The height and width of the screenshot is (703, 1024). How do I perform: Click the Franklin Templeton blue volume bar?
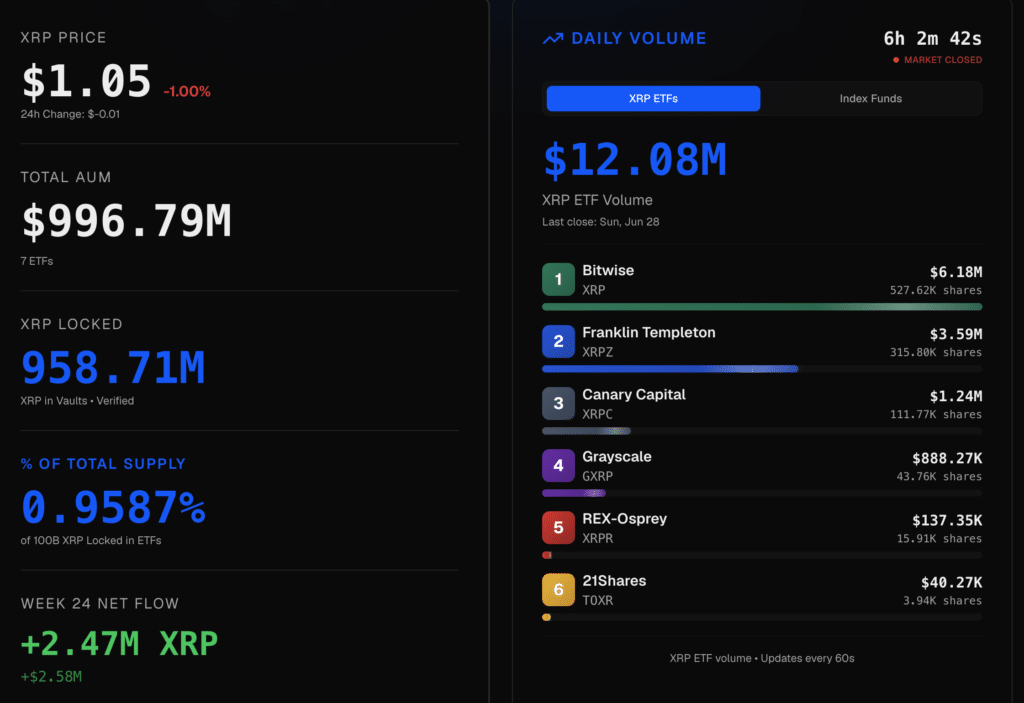[x=670, y=369]
